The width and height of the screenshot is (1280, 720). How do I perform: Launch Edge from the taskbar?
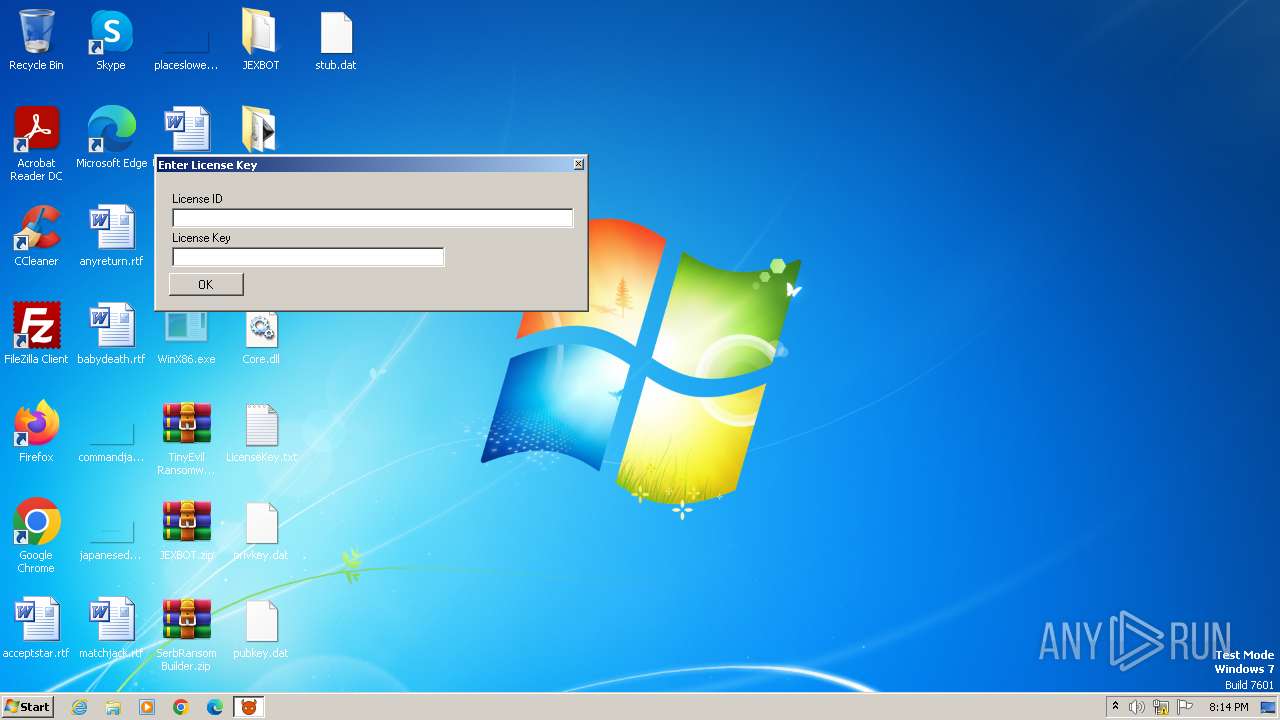click(x=215, y=707)
